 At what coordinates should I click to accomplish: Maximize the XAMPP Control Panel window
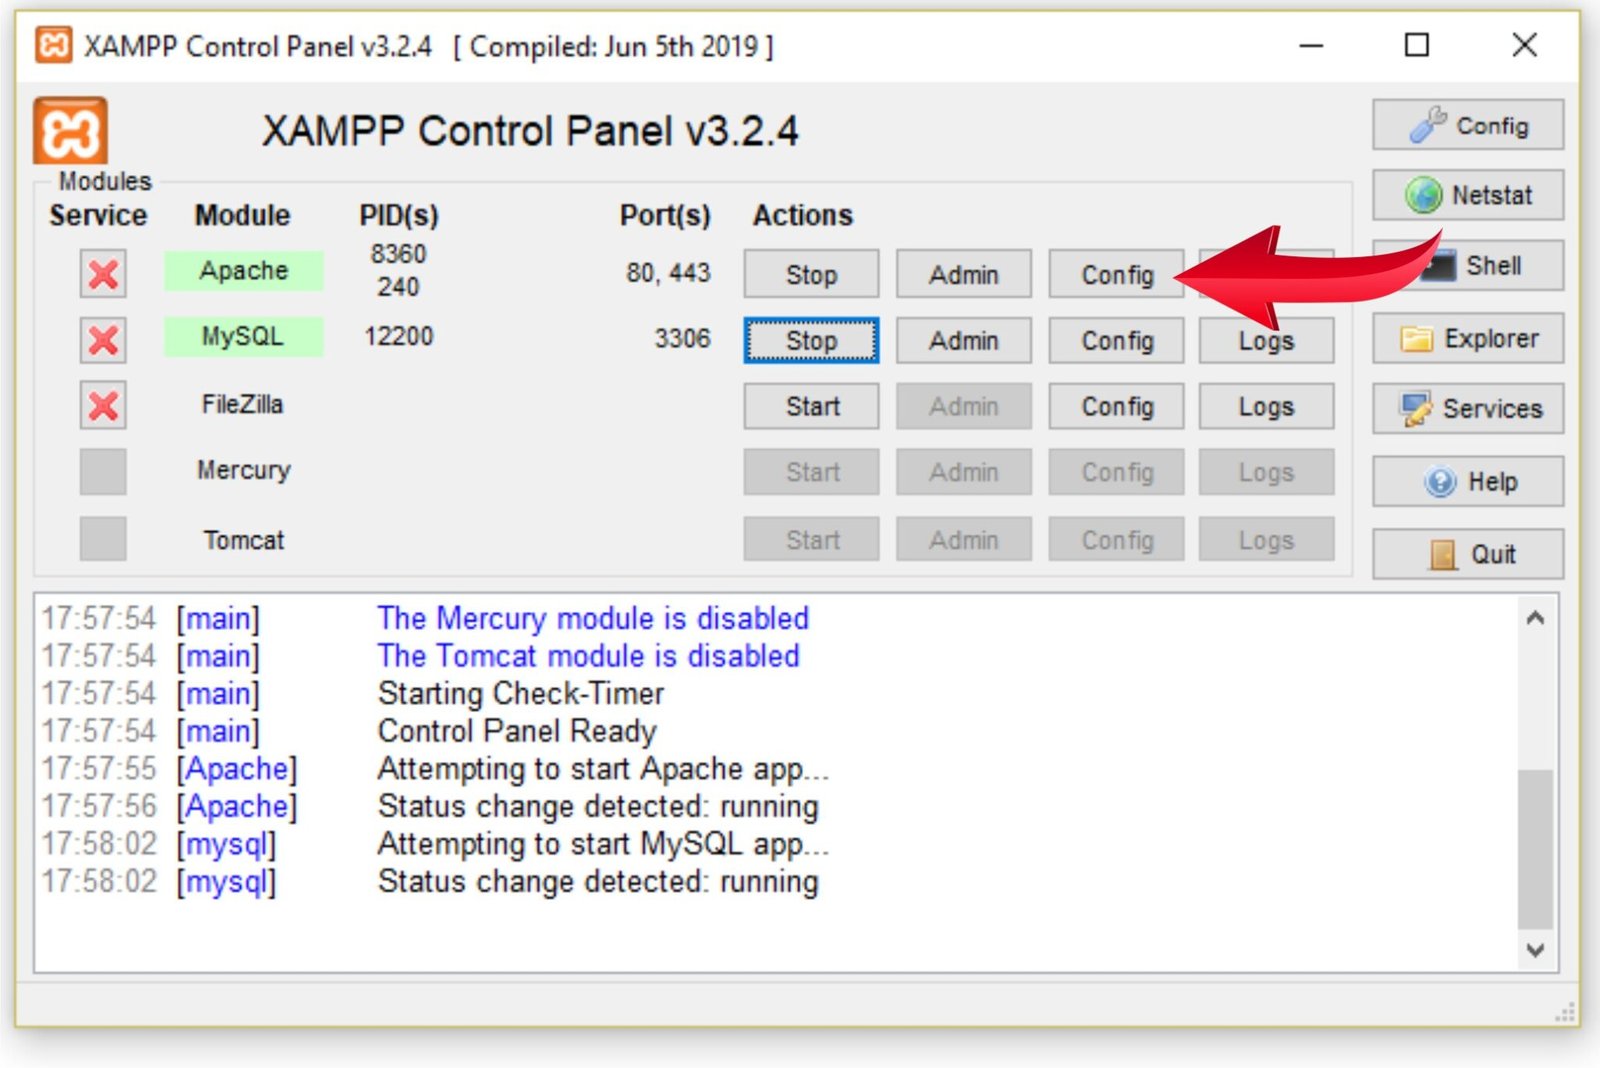1416,45
